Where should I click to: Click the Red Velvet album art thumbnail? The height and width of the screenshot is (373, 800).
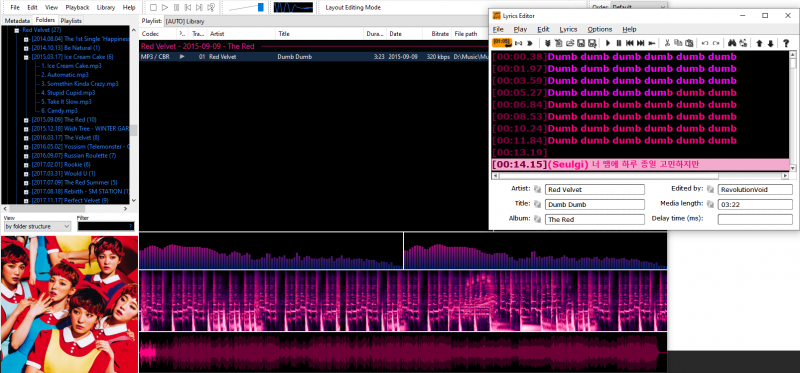(x=69, y=304)
